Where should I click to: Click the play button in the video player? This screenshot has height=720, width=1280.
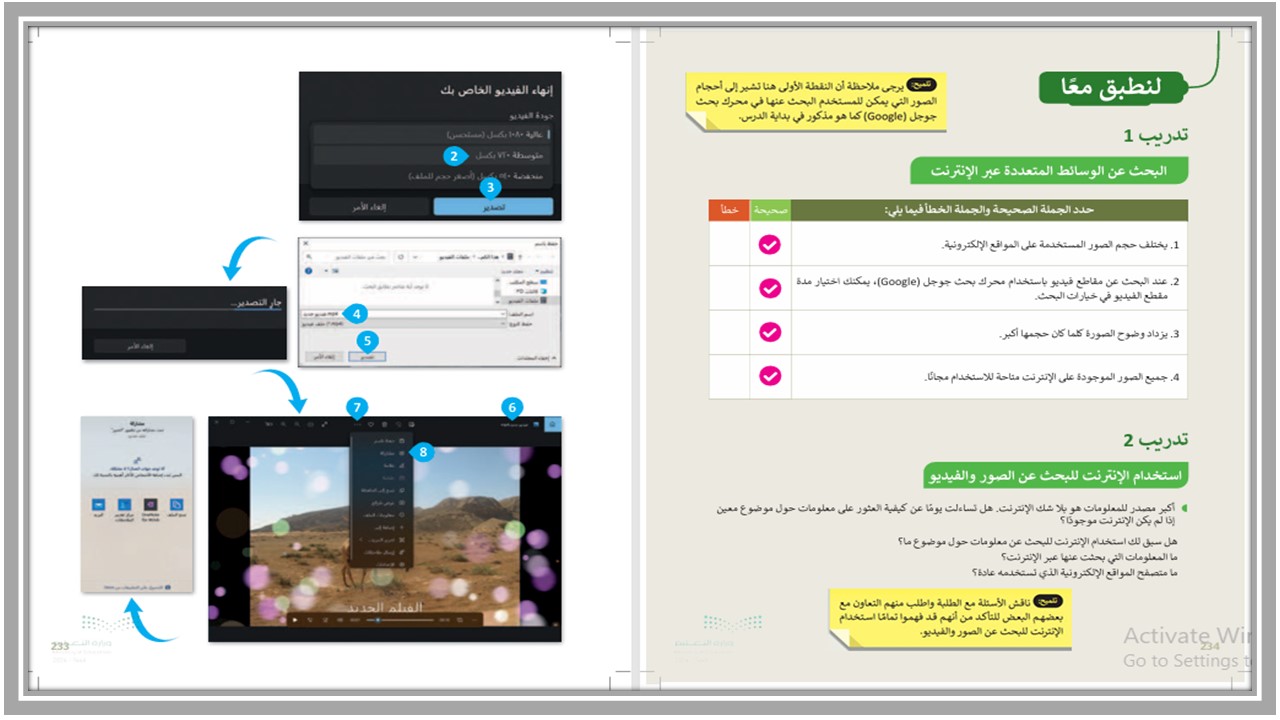tap(294, 619)
